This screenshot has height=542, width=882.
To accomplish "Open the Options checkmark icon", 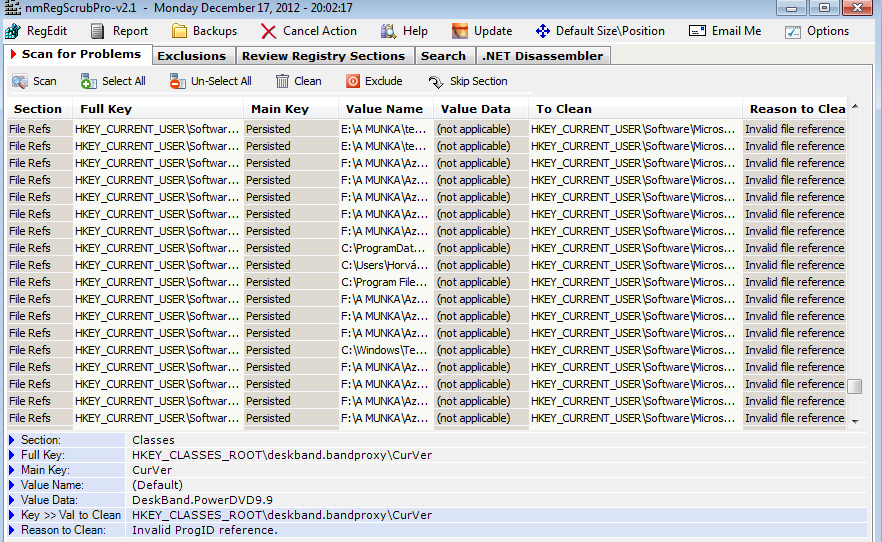I will tap(793, 32).
